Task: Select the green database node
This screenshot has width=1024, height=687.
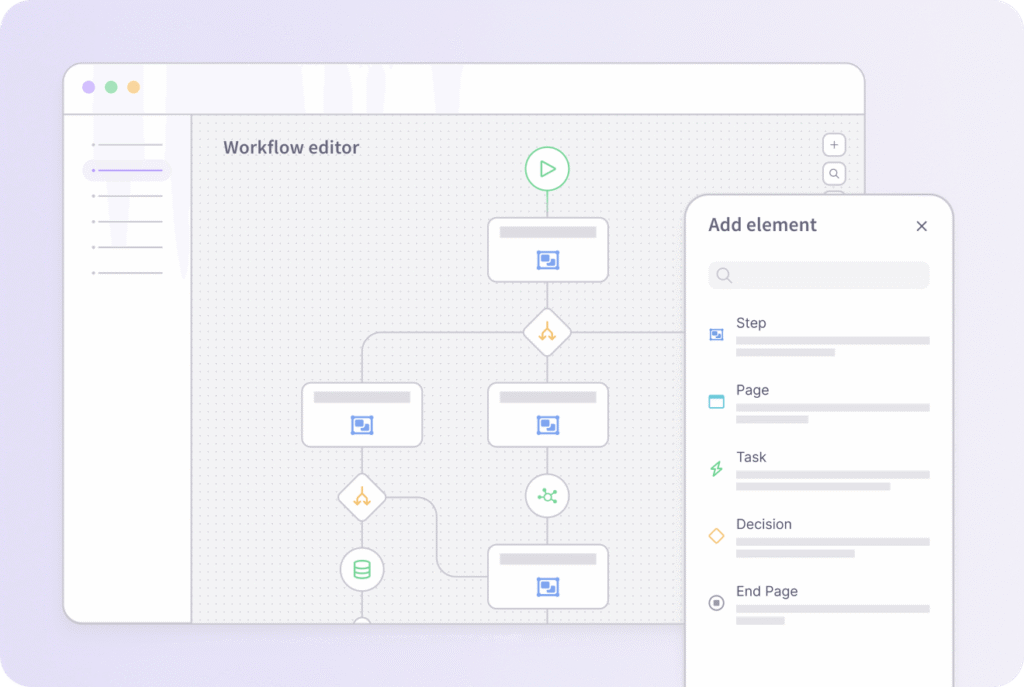Action: tap(362, 570)
